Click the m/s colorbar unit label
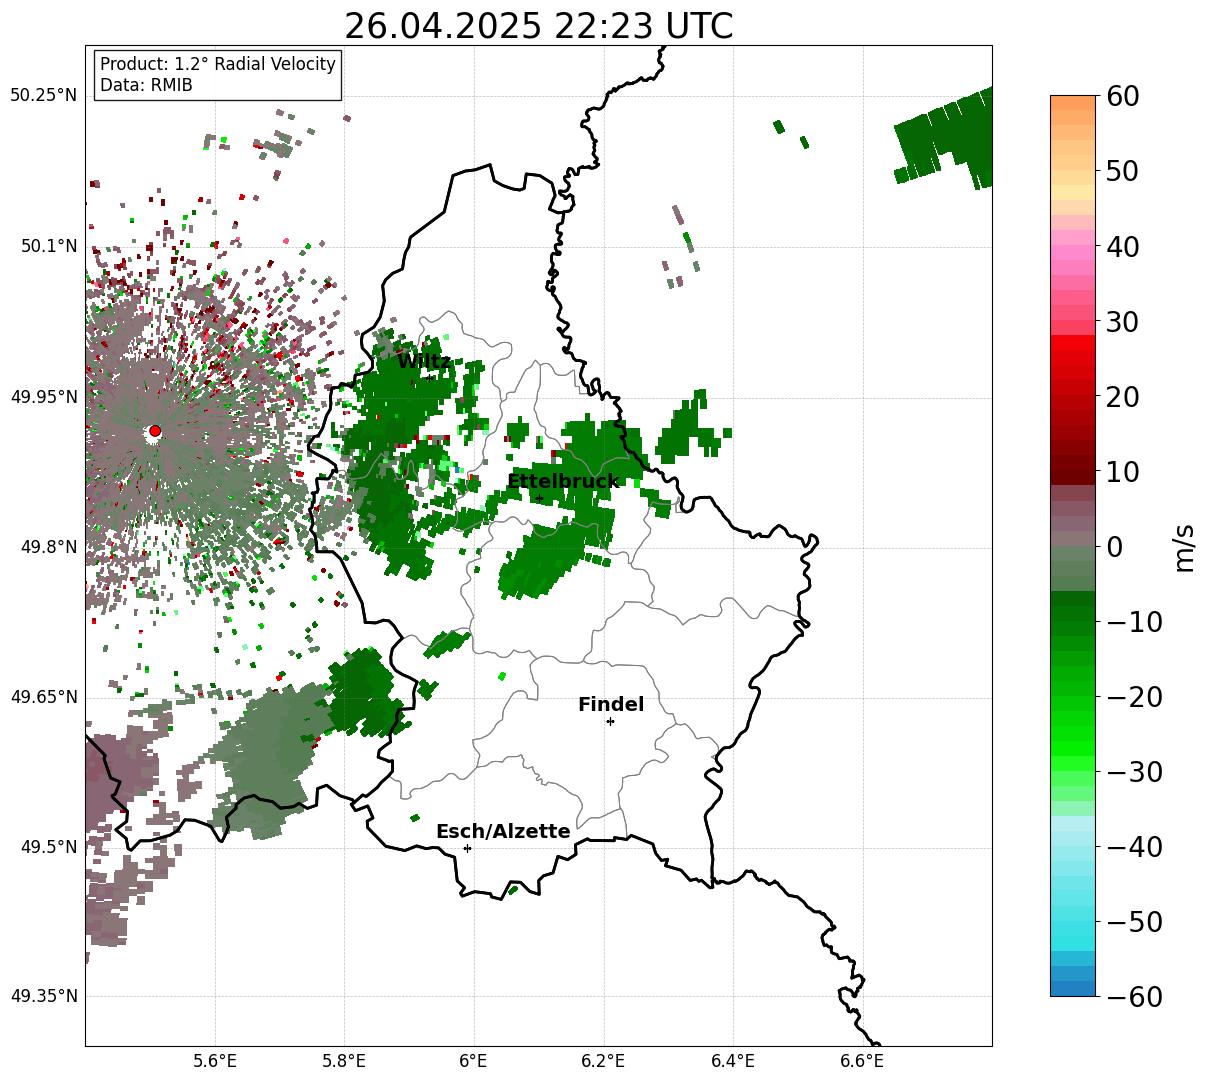 point(1184,547)
